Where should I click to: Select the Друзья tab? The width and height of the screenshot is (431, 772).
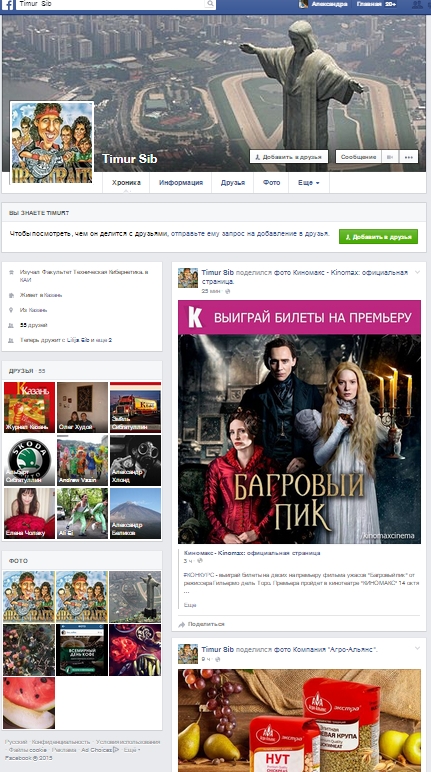232,183
